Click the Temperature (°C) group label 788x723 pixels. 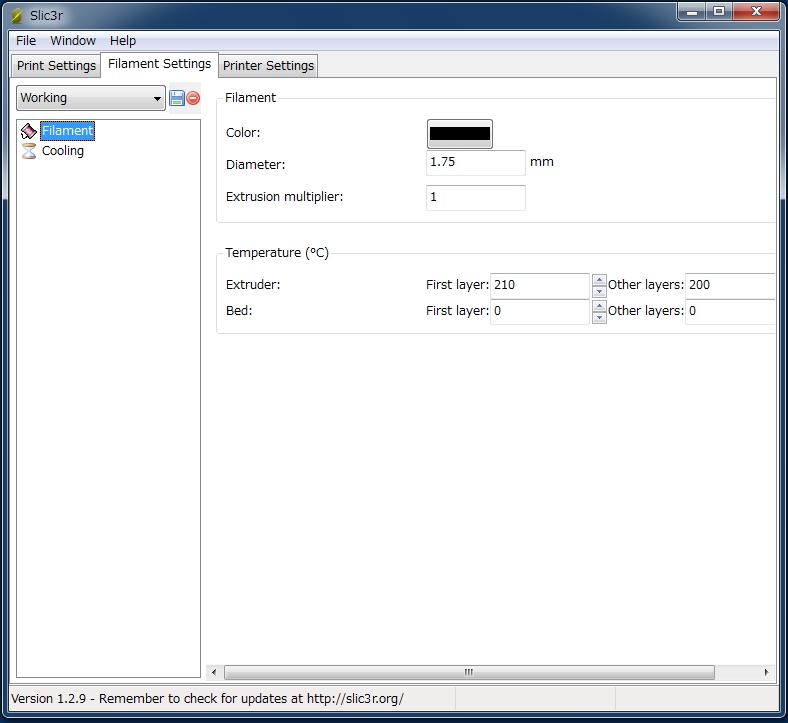tap(277, 253)
